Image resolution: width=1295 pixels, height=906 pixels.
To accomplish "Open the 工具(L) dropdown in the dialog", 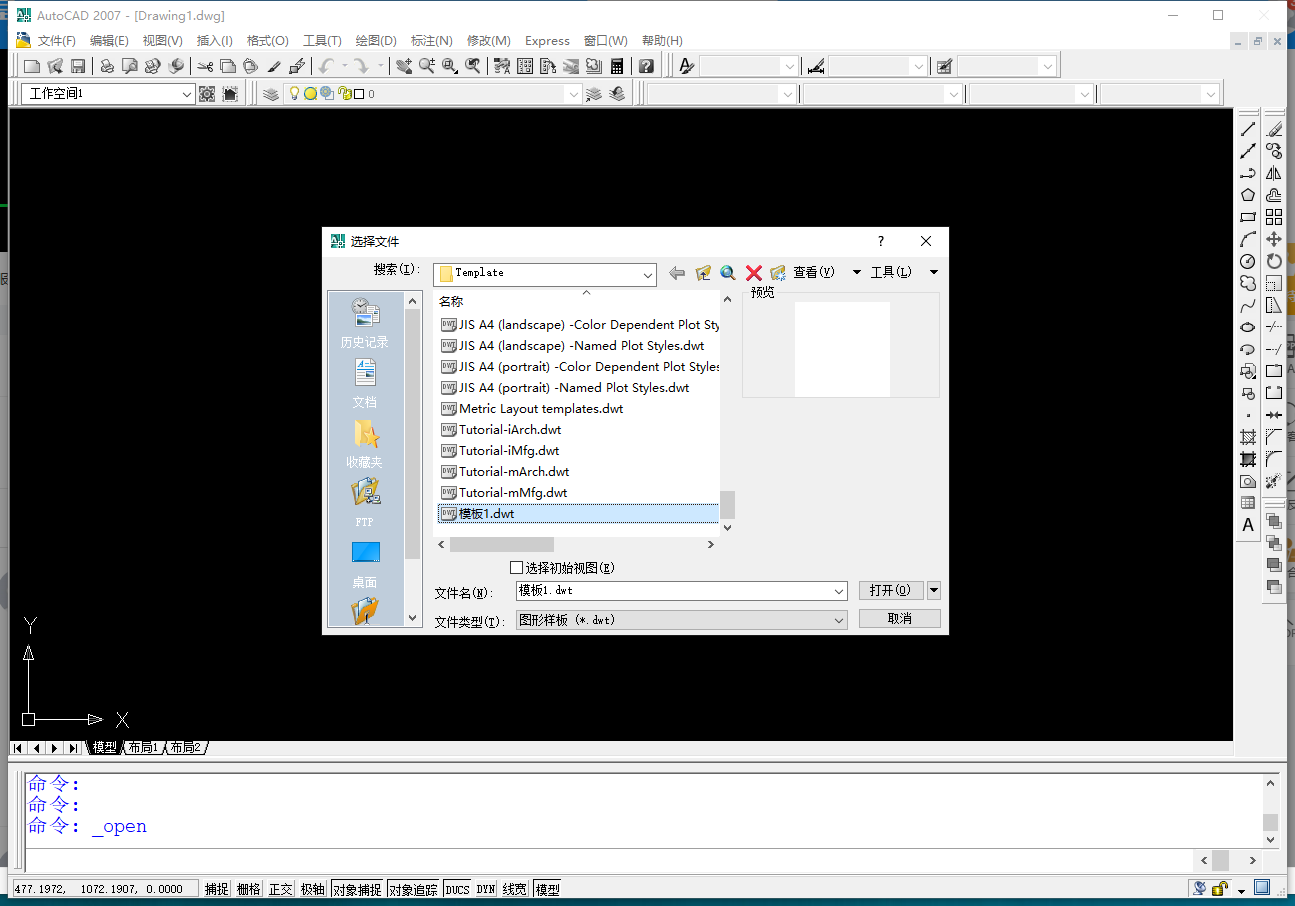I will (x=934, y=272).
